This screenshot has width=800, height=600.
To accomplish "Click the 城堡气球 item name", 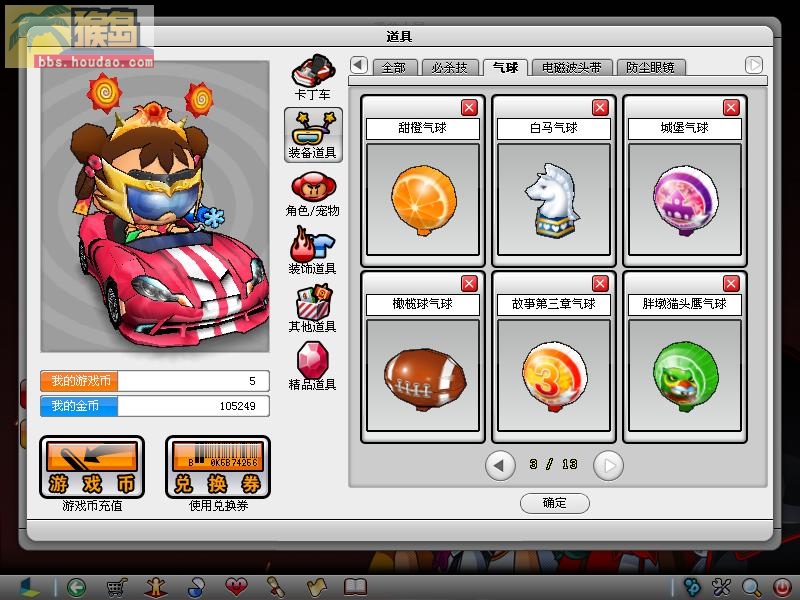I will pos(685,128).
